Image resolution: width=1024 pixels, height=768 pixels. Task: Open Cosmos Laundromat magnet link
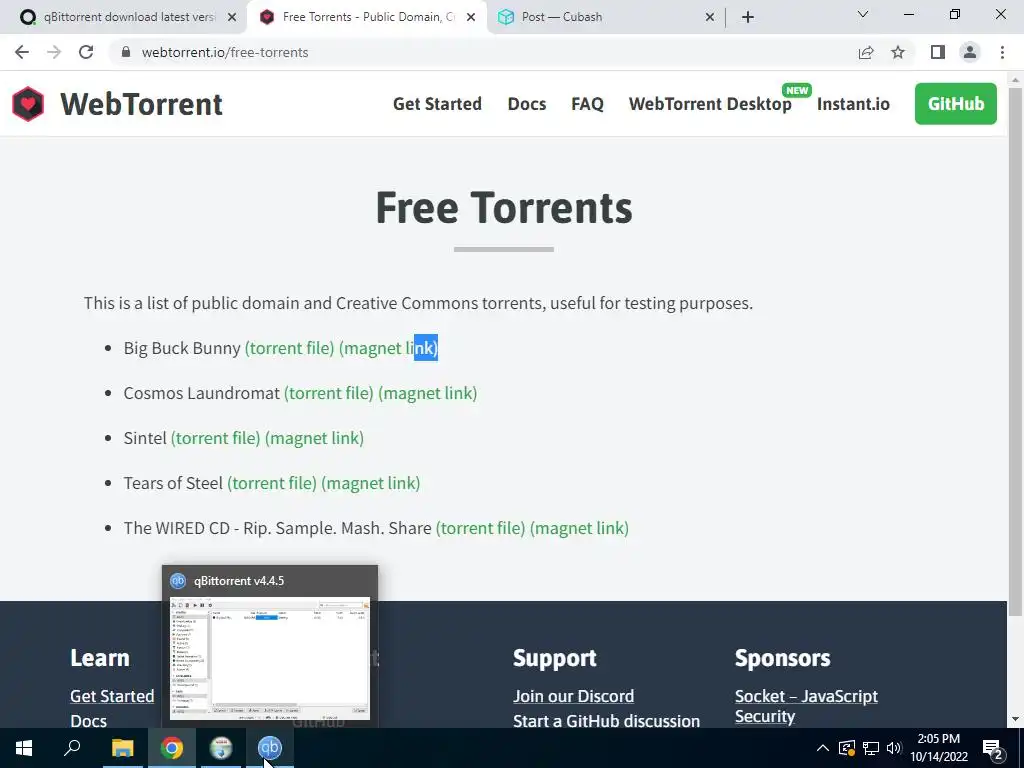[x=428, y=393]
